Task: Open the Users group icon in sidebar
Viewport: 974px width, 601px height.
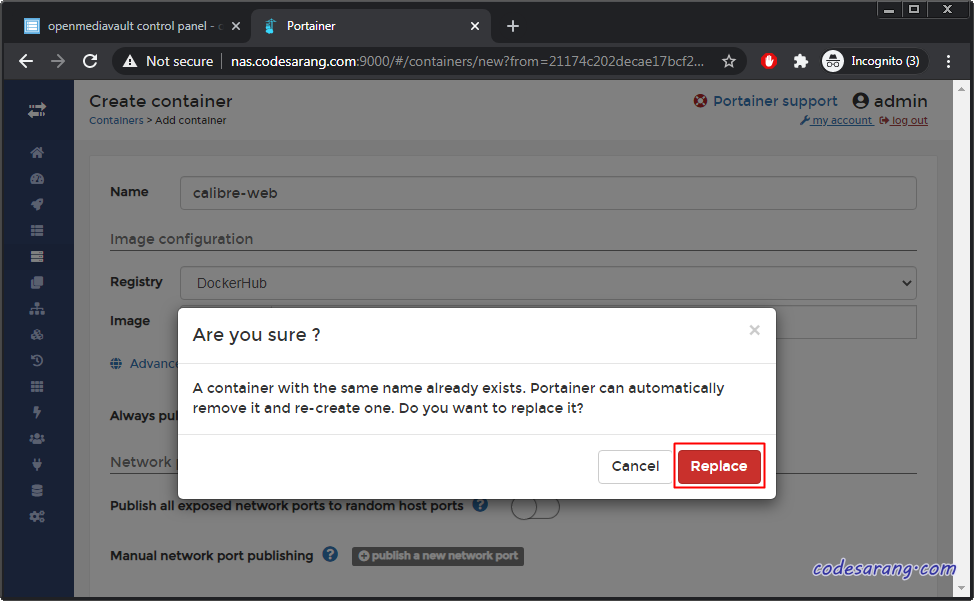Action: click(37, 438)
